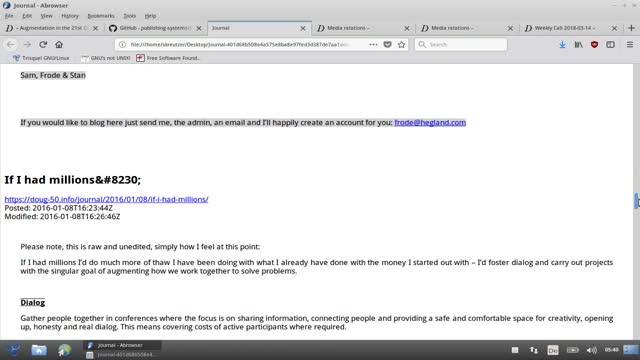The width and height of the screenshot is (640, 360).
Task: Toggle the sidebar view
Action: [x=610, y=44]
